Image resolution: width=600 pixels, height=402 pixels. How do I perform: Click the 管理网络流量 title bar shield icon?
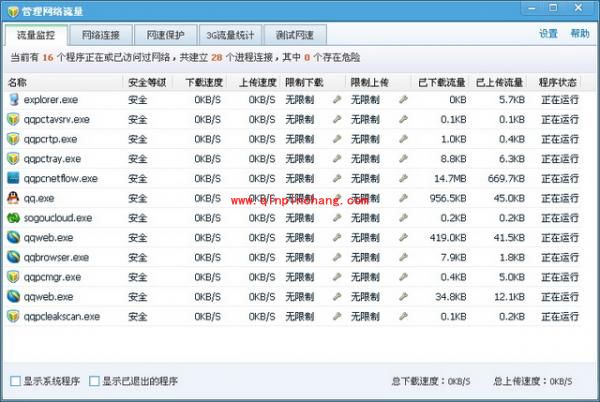[13, 11]
